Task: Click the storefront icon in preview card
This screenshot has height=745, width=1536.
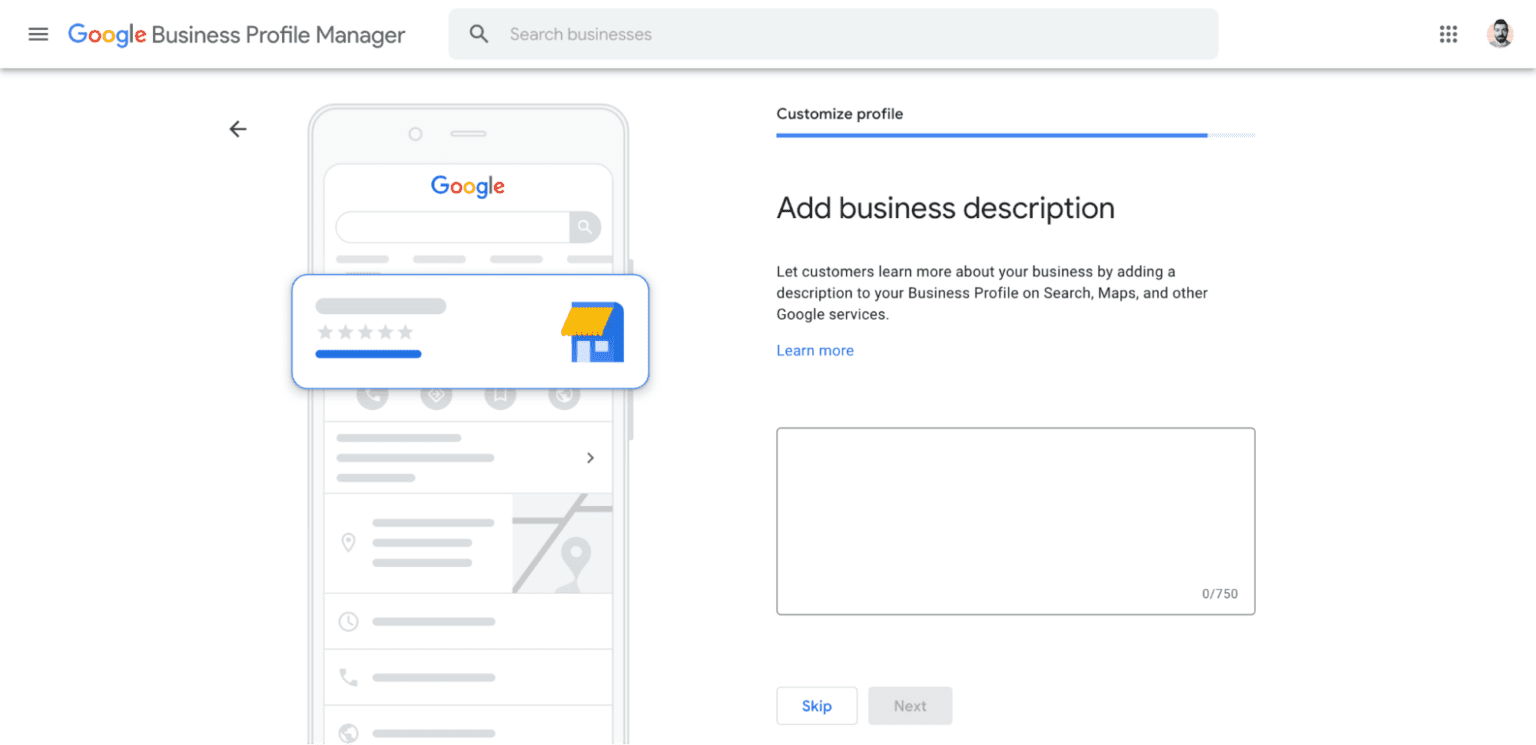Action: click(593, 332)
